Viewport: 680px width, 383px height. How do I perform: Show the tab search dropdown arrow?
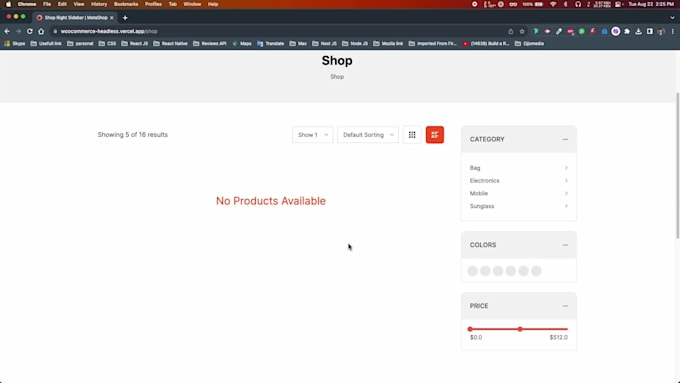point(672,18)
